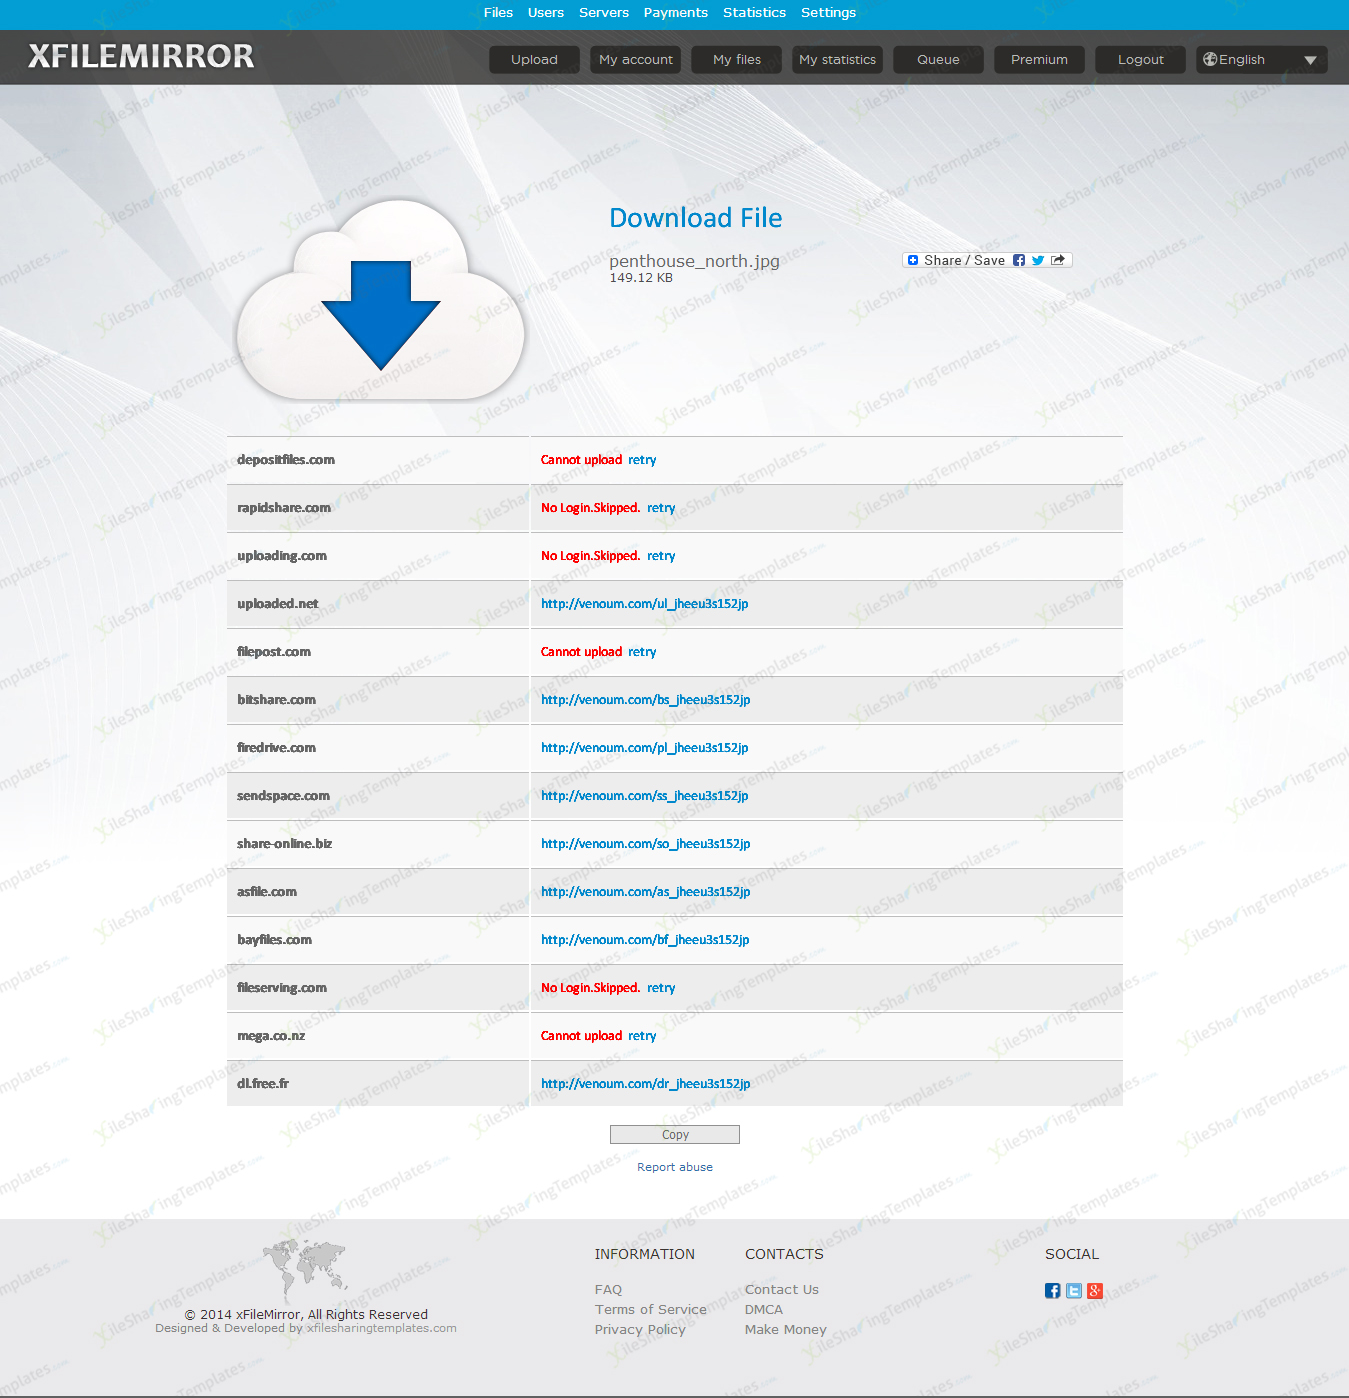Open the FAQ footer link
Screen dimensions: 1349x1398
(x=608, y=1290)
